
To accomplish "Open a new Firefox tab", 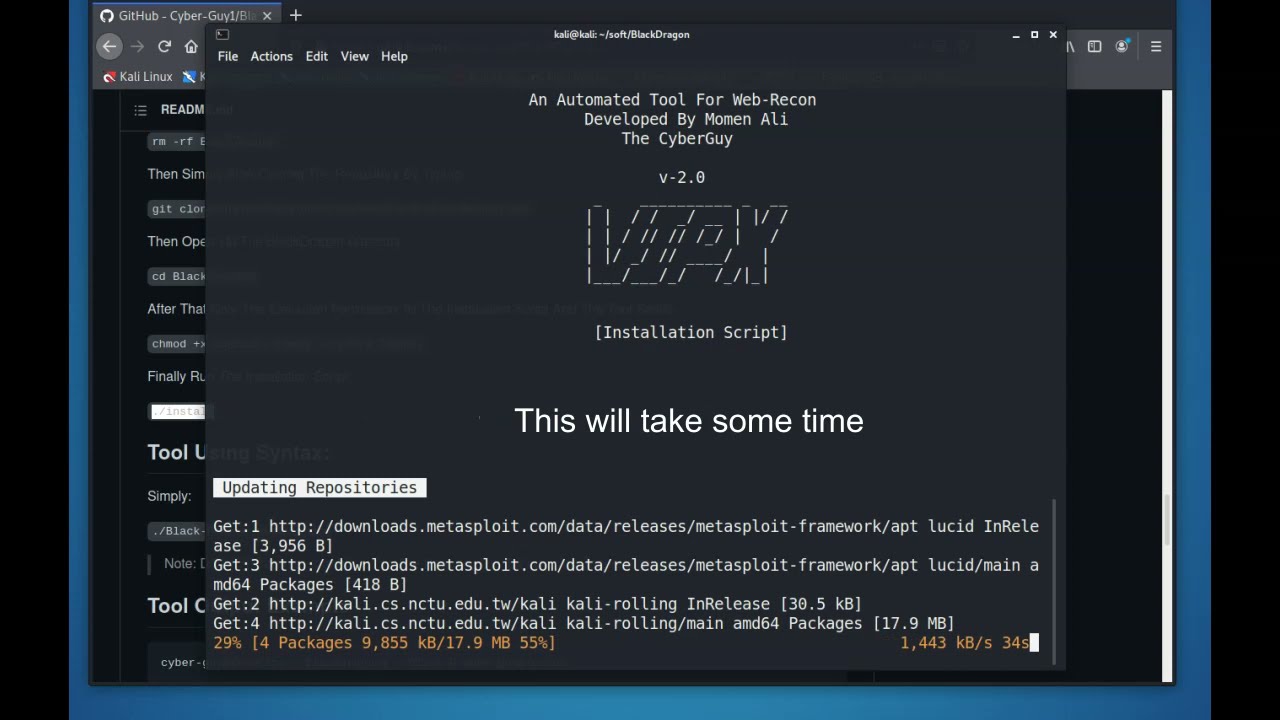I will [295, 16].
